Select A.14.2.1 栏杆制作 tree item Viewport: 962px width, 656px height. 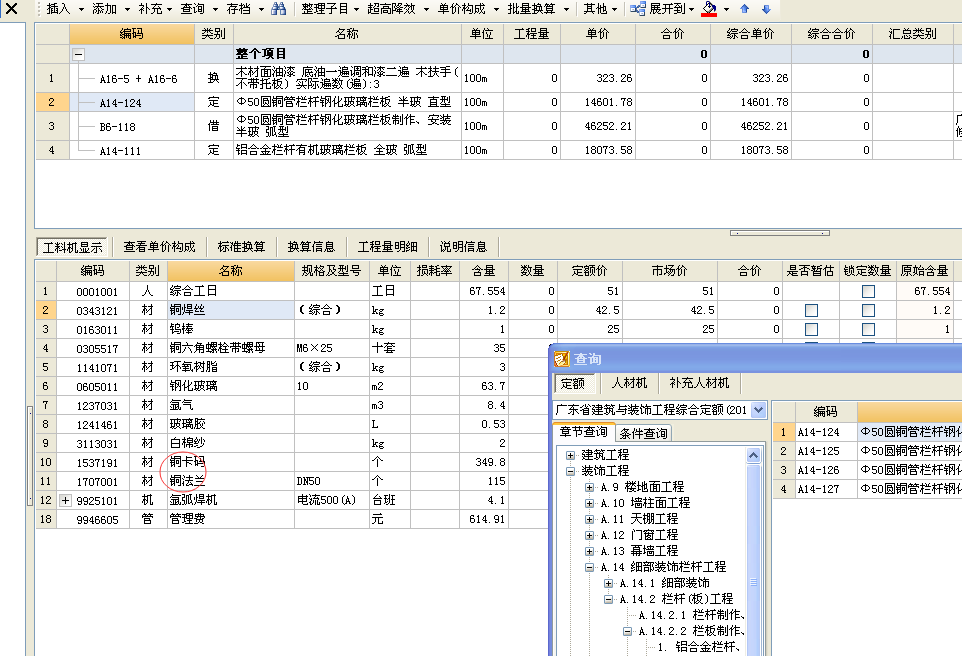(x=691, y=615)
